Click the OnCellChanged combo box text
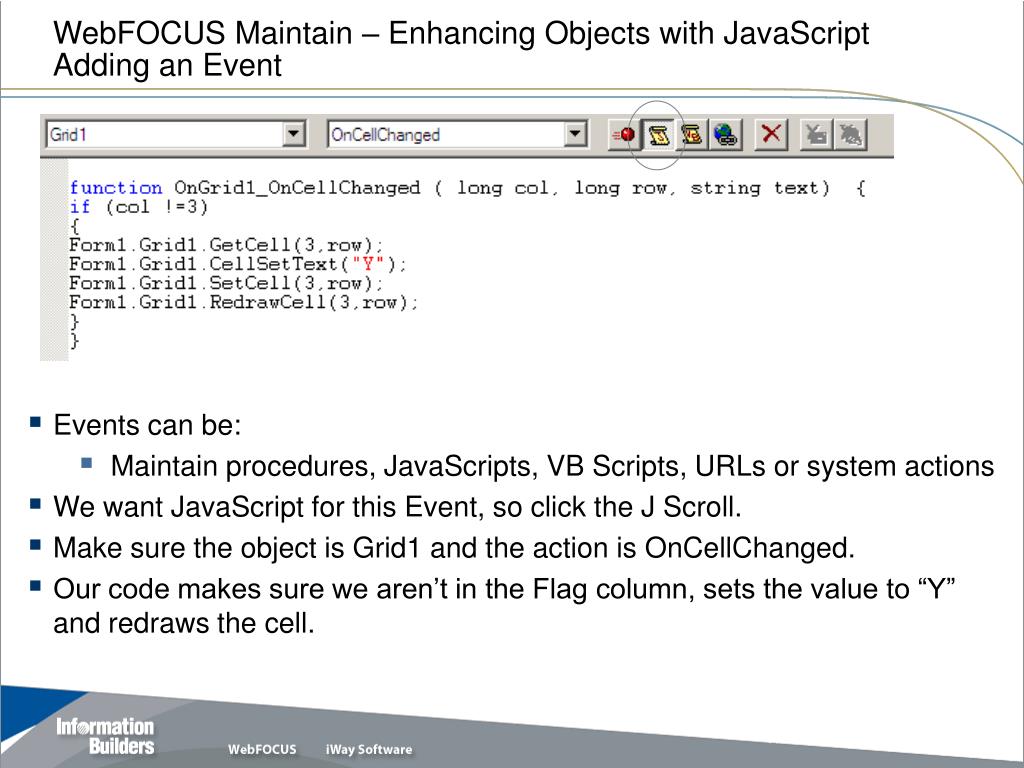 (386, 135)
